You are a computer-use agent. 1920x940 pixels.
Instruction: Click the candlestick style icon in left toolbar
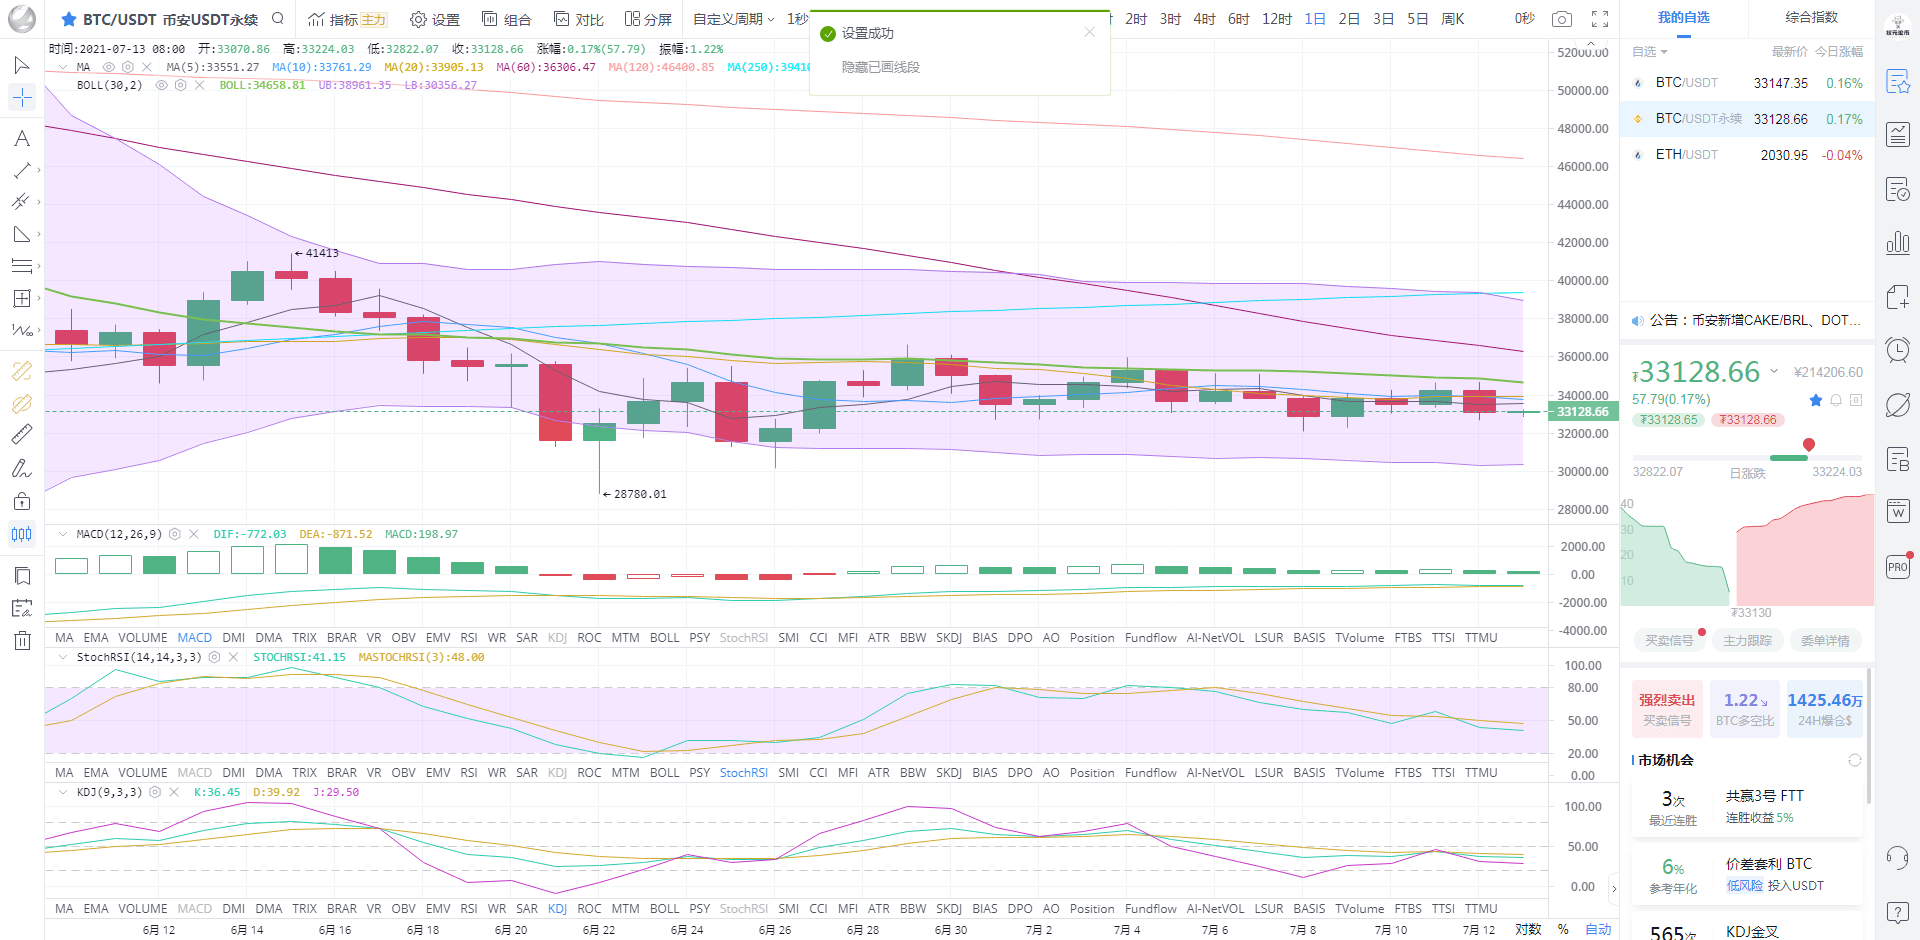(x=21, y=534)
